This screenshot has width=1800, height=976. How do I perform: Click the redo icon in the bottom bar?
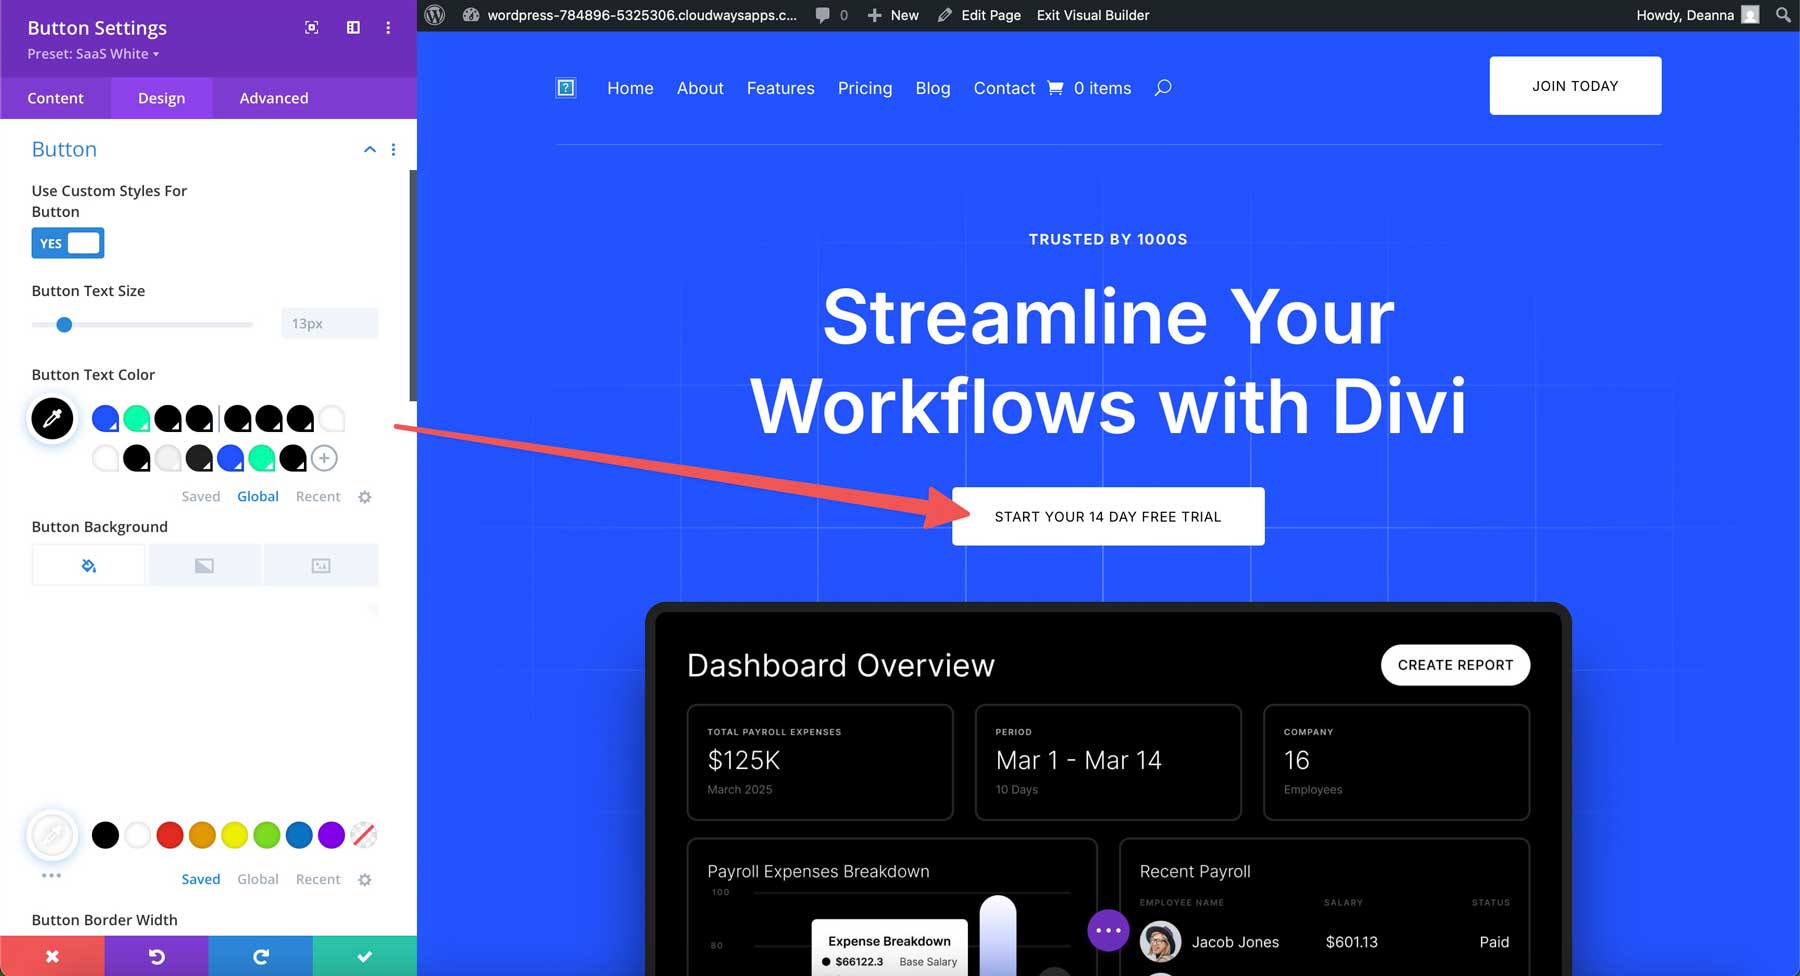[261, 956]
